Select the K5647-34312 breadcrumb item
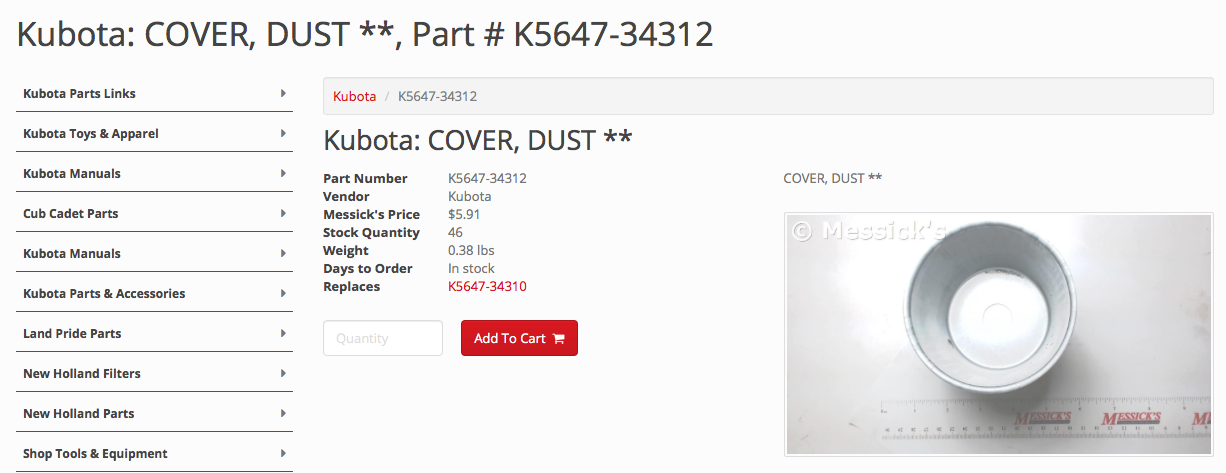 (437, 96)
